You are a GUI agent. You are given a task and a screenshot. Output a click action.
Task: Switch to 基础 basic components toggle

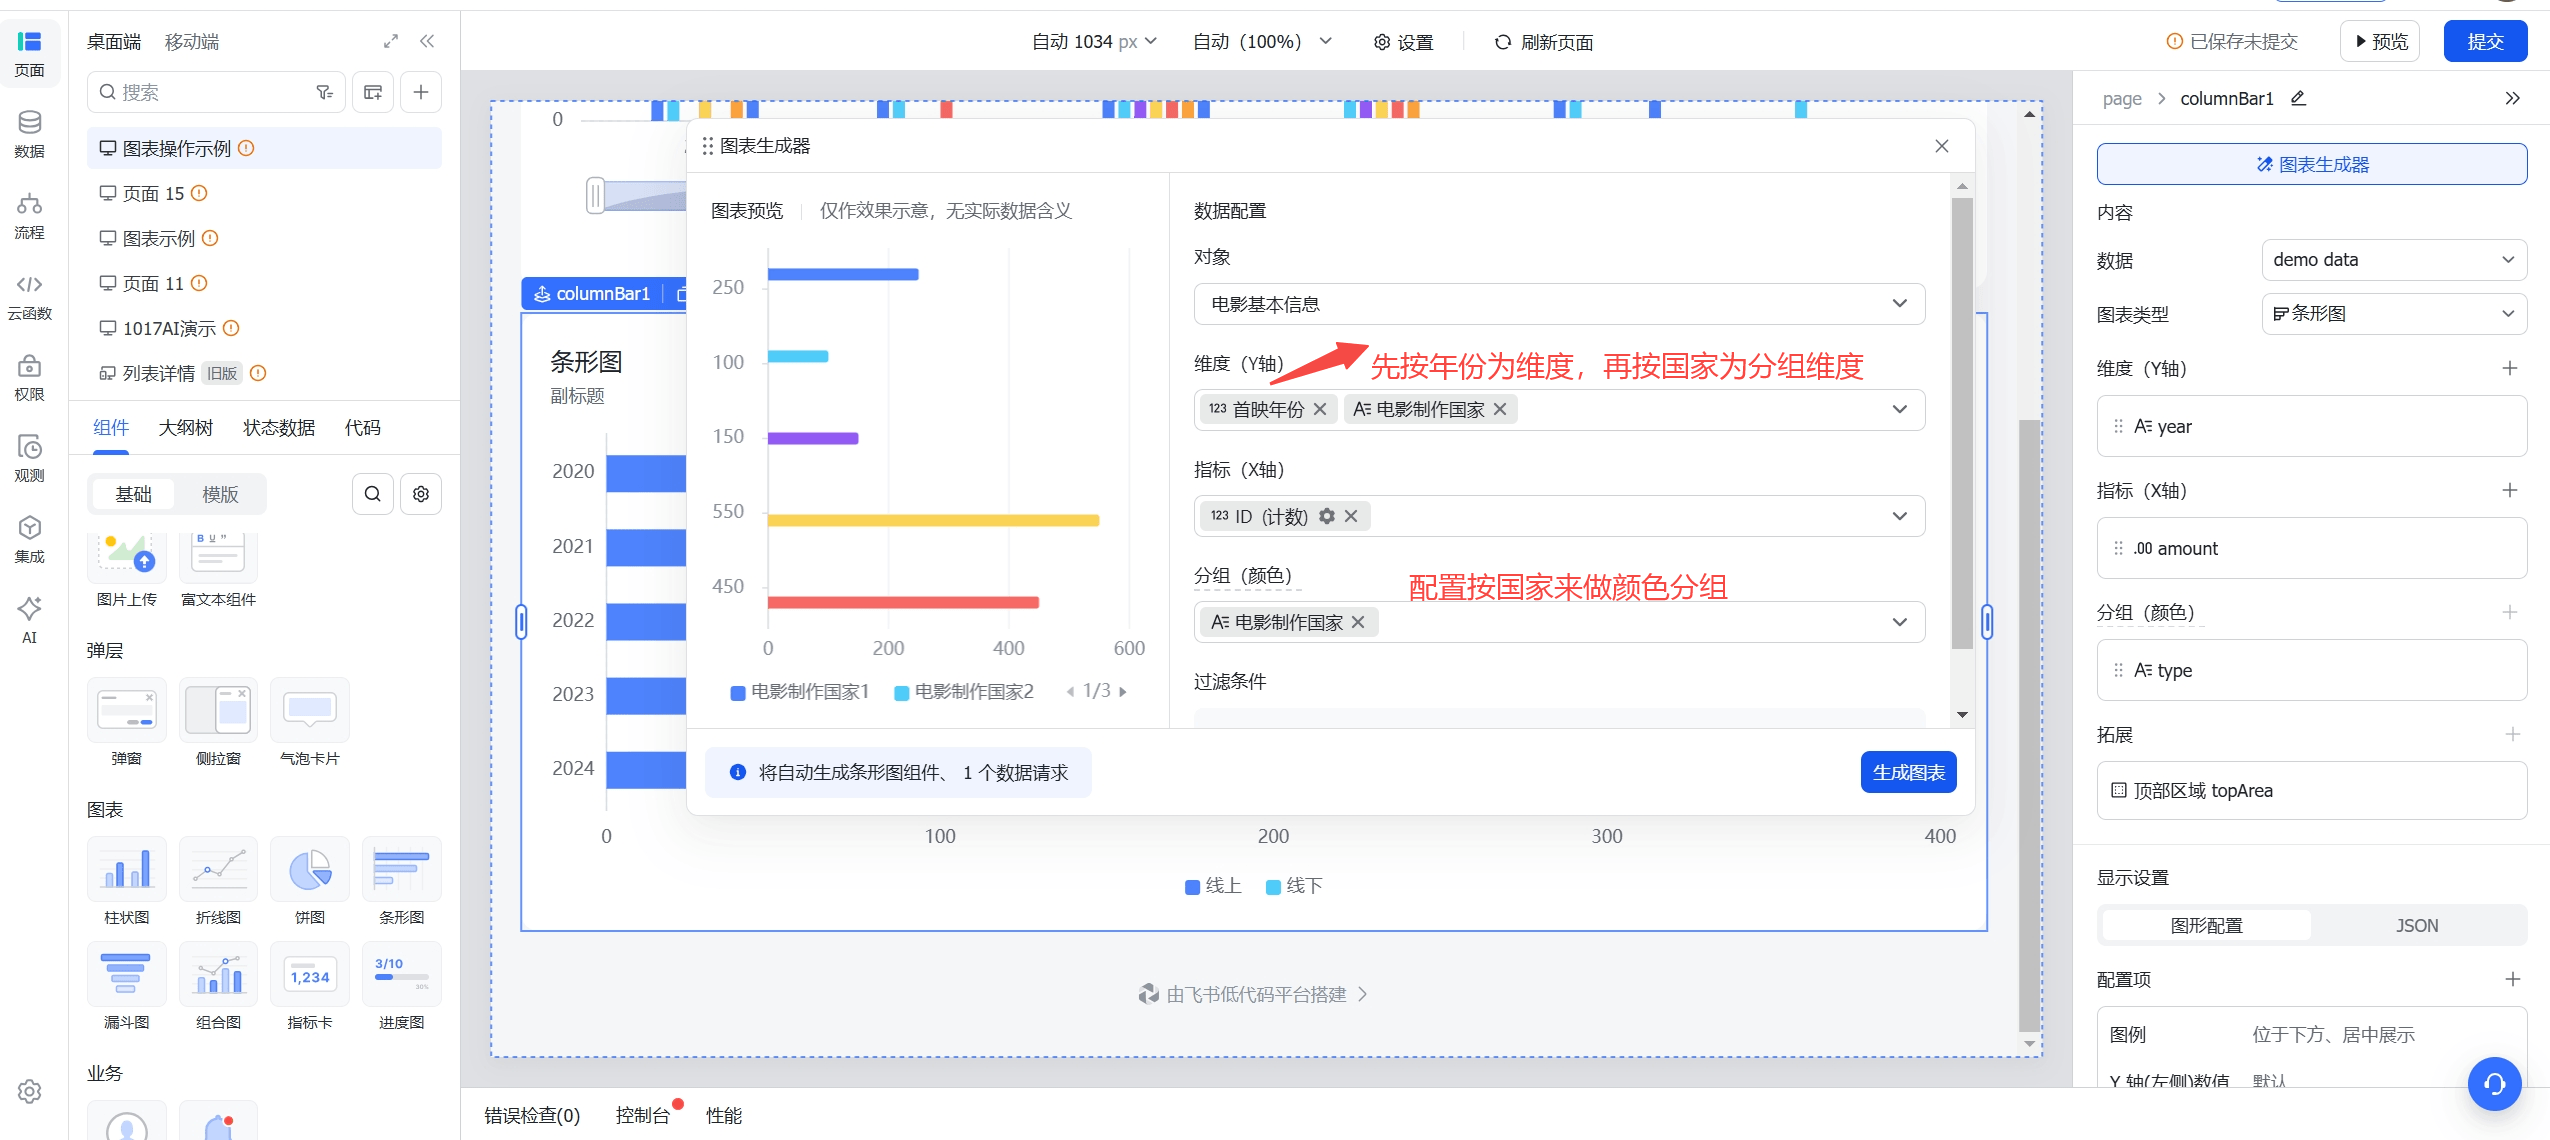point(133,494)
